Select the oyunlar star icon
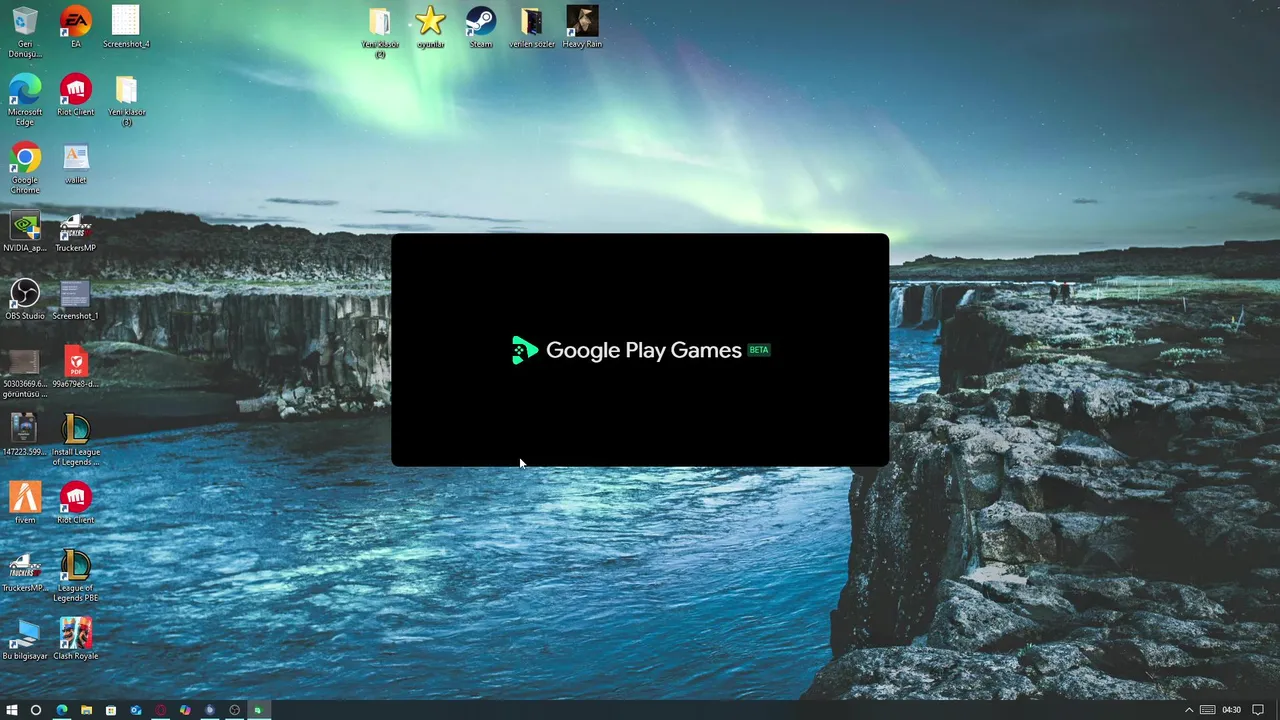The height and width of the screenshot is (720, 1280). [430, 26]
